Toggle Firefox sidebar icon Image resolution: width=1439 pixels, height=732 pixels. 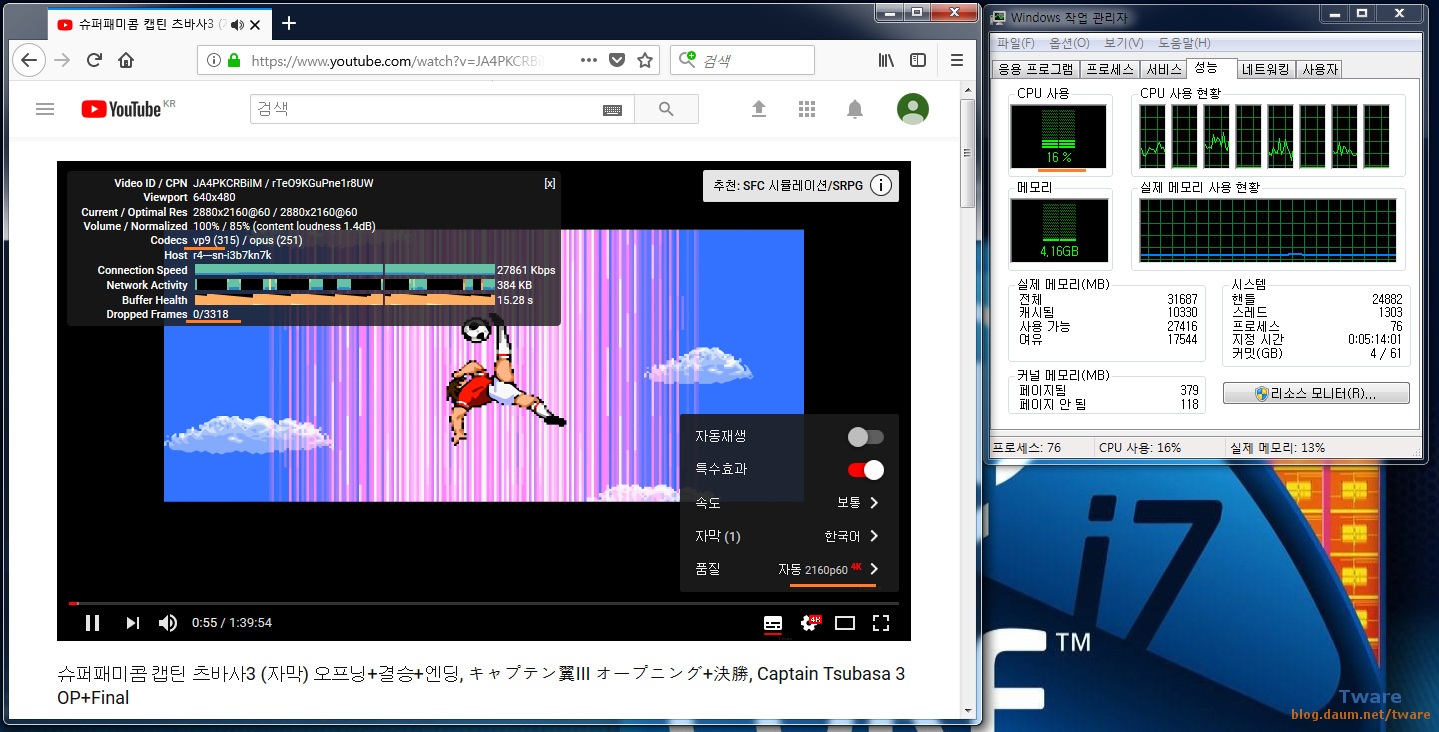(x=918, y=60)
